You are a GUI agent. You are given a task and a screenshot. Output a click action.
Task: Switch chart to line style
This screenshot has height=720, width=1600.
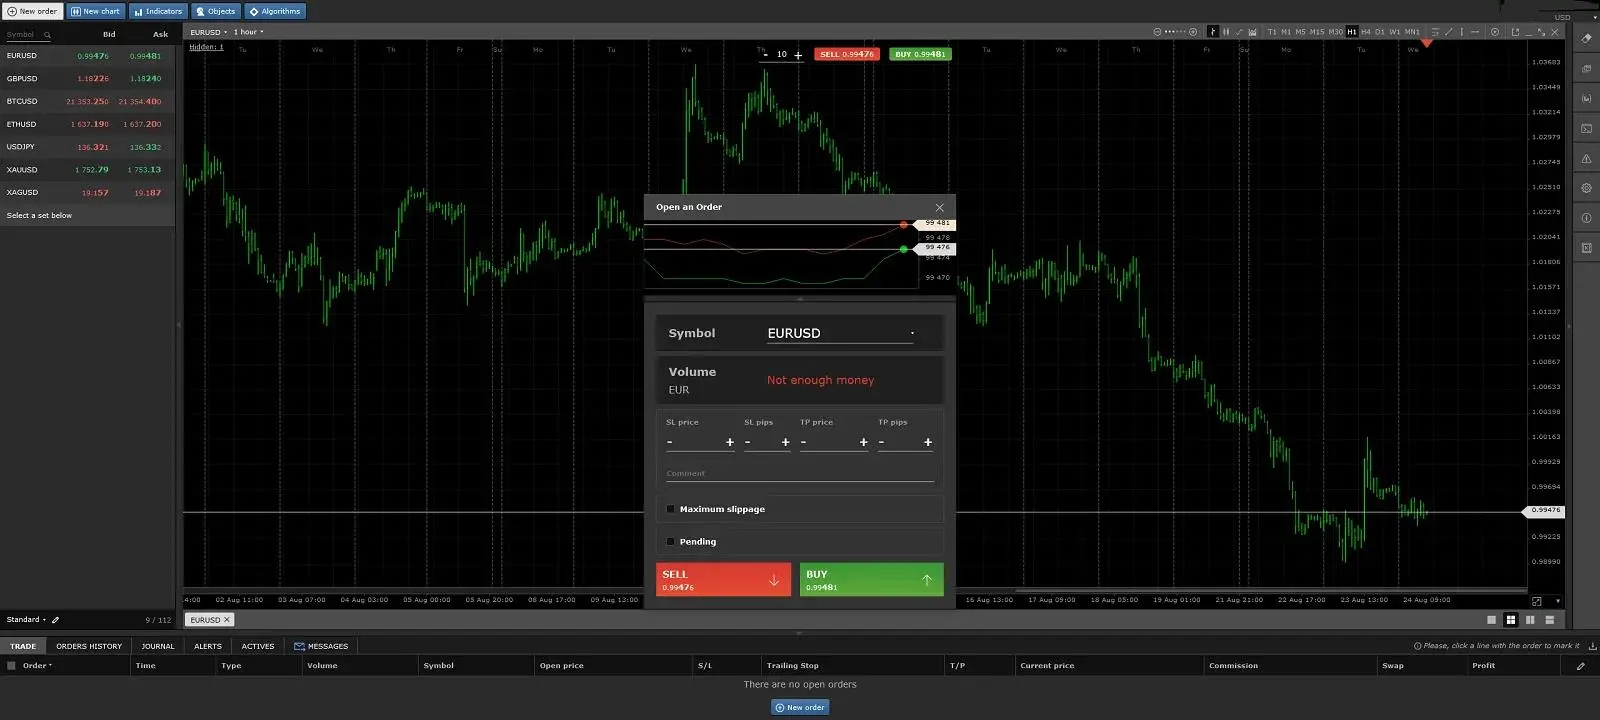coord(1239,32)
